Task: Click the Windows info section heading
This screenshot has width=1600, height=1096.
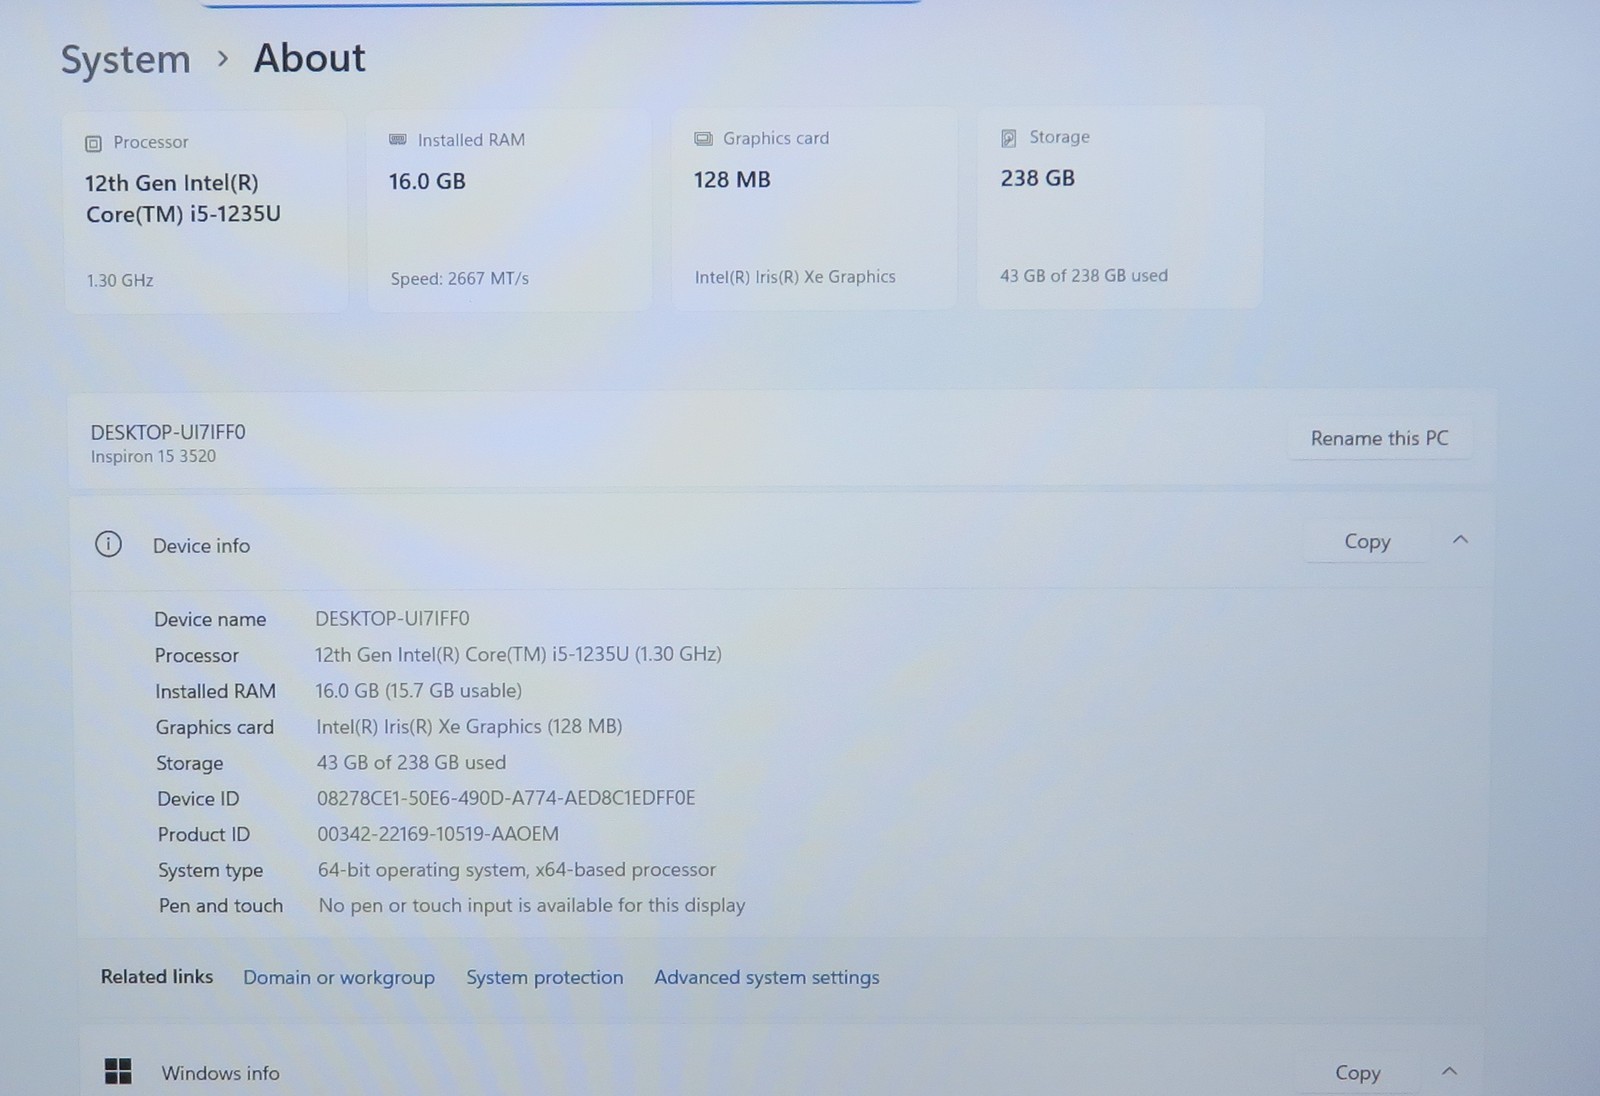Action: pyautogui.click(x=220, y=1073)
